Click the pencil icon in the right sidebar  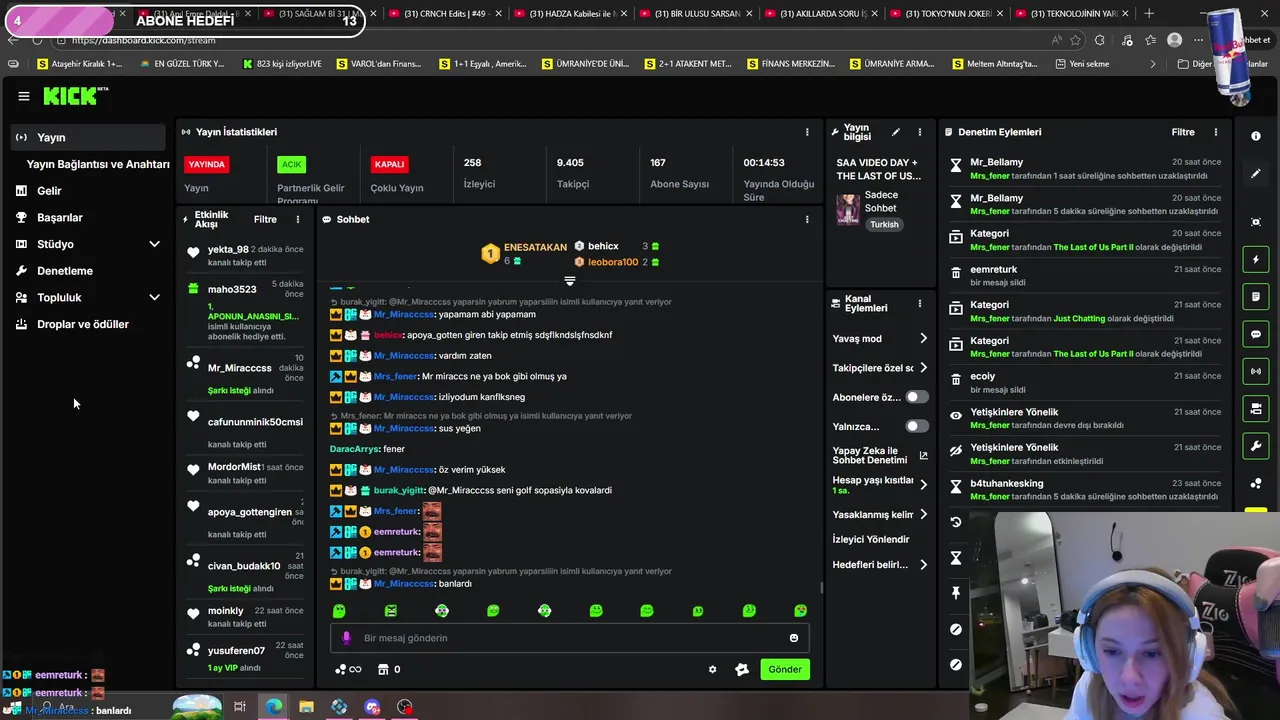[1256, 174]
